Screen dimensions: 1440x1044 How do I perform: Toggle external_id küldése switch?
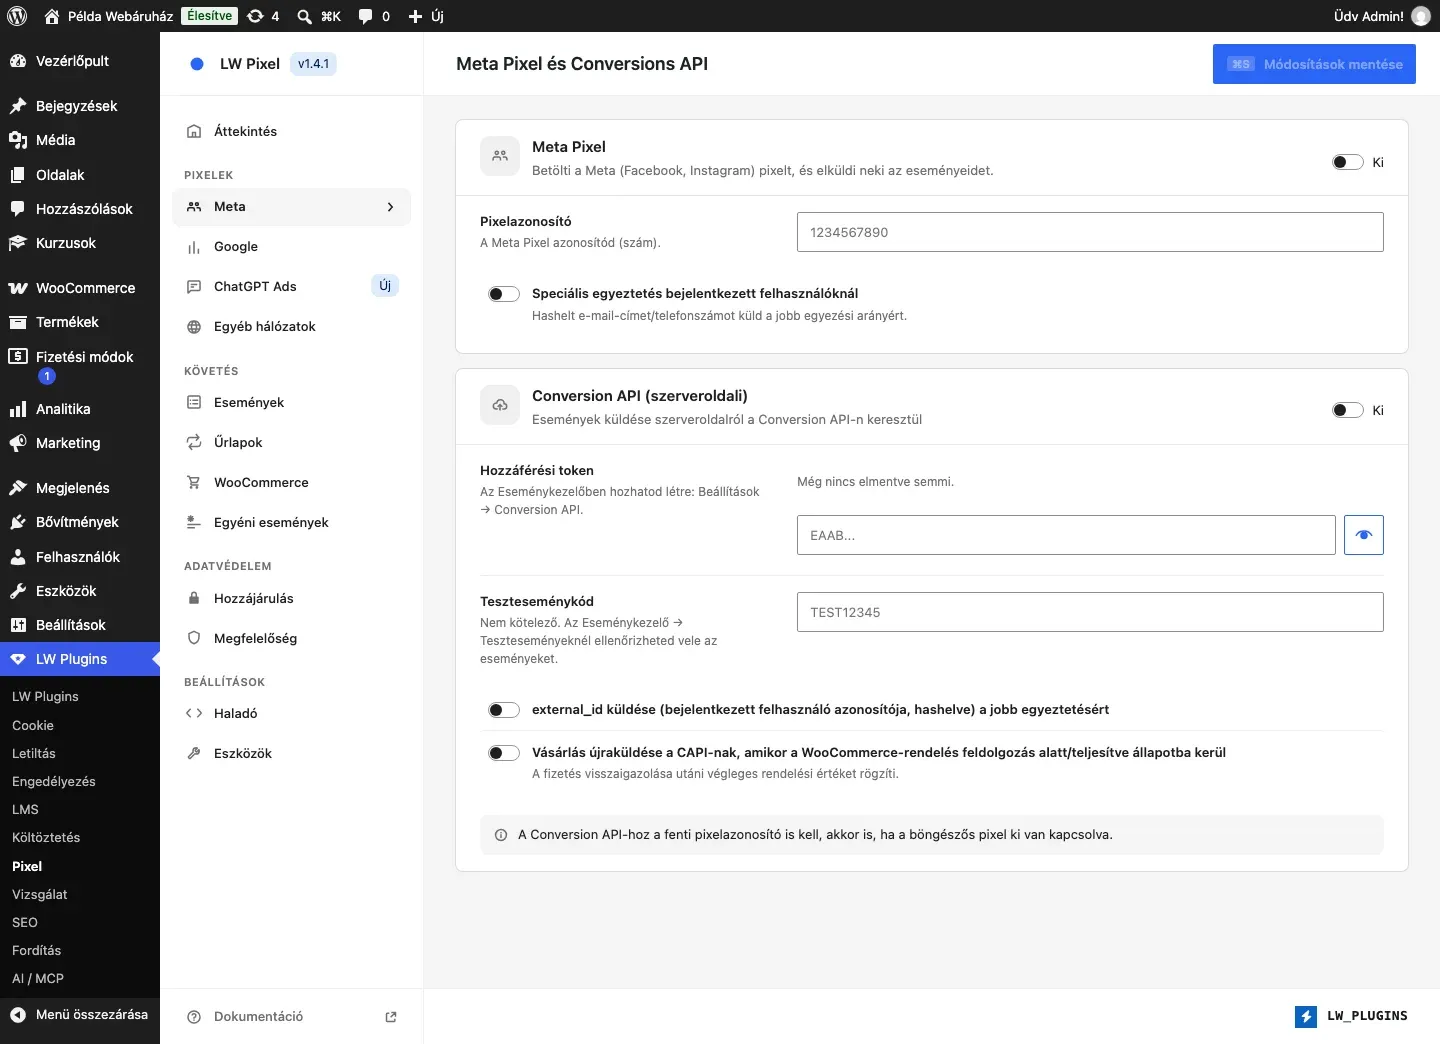(x=504, y=710)
